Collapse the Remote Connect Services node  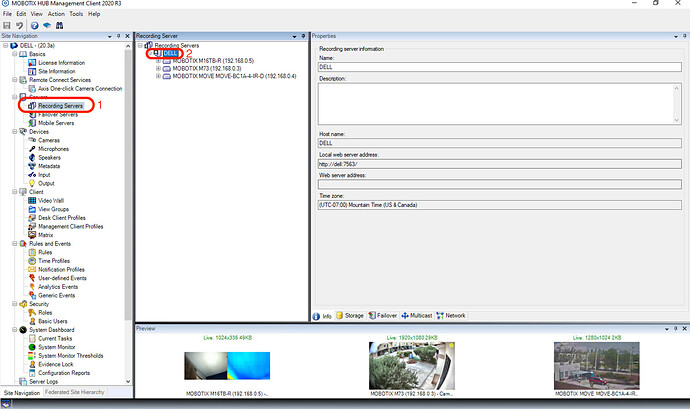pyautogui.click(x=15, y=80)
